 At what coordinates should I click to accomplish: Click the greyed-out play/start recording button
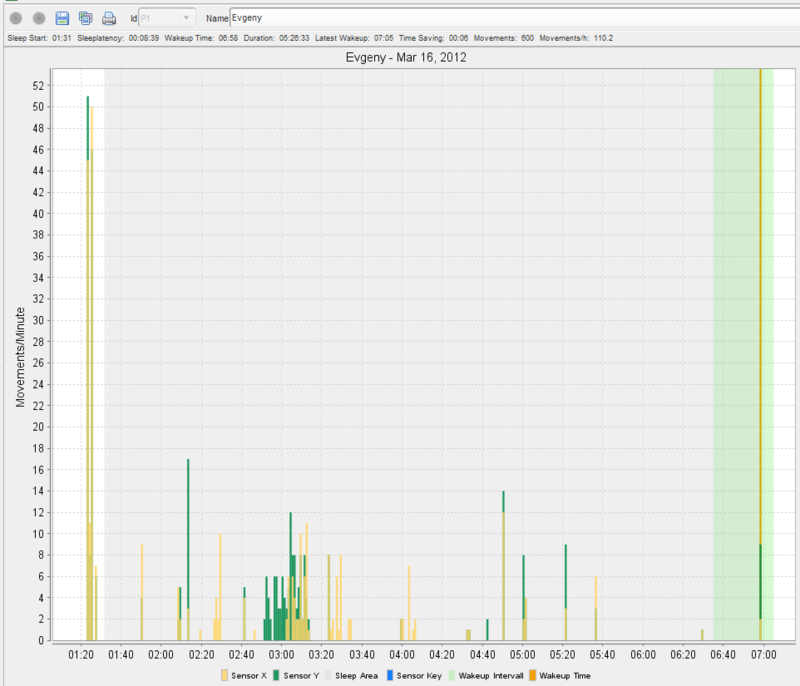(16, 18)
